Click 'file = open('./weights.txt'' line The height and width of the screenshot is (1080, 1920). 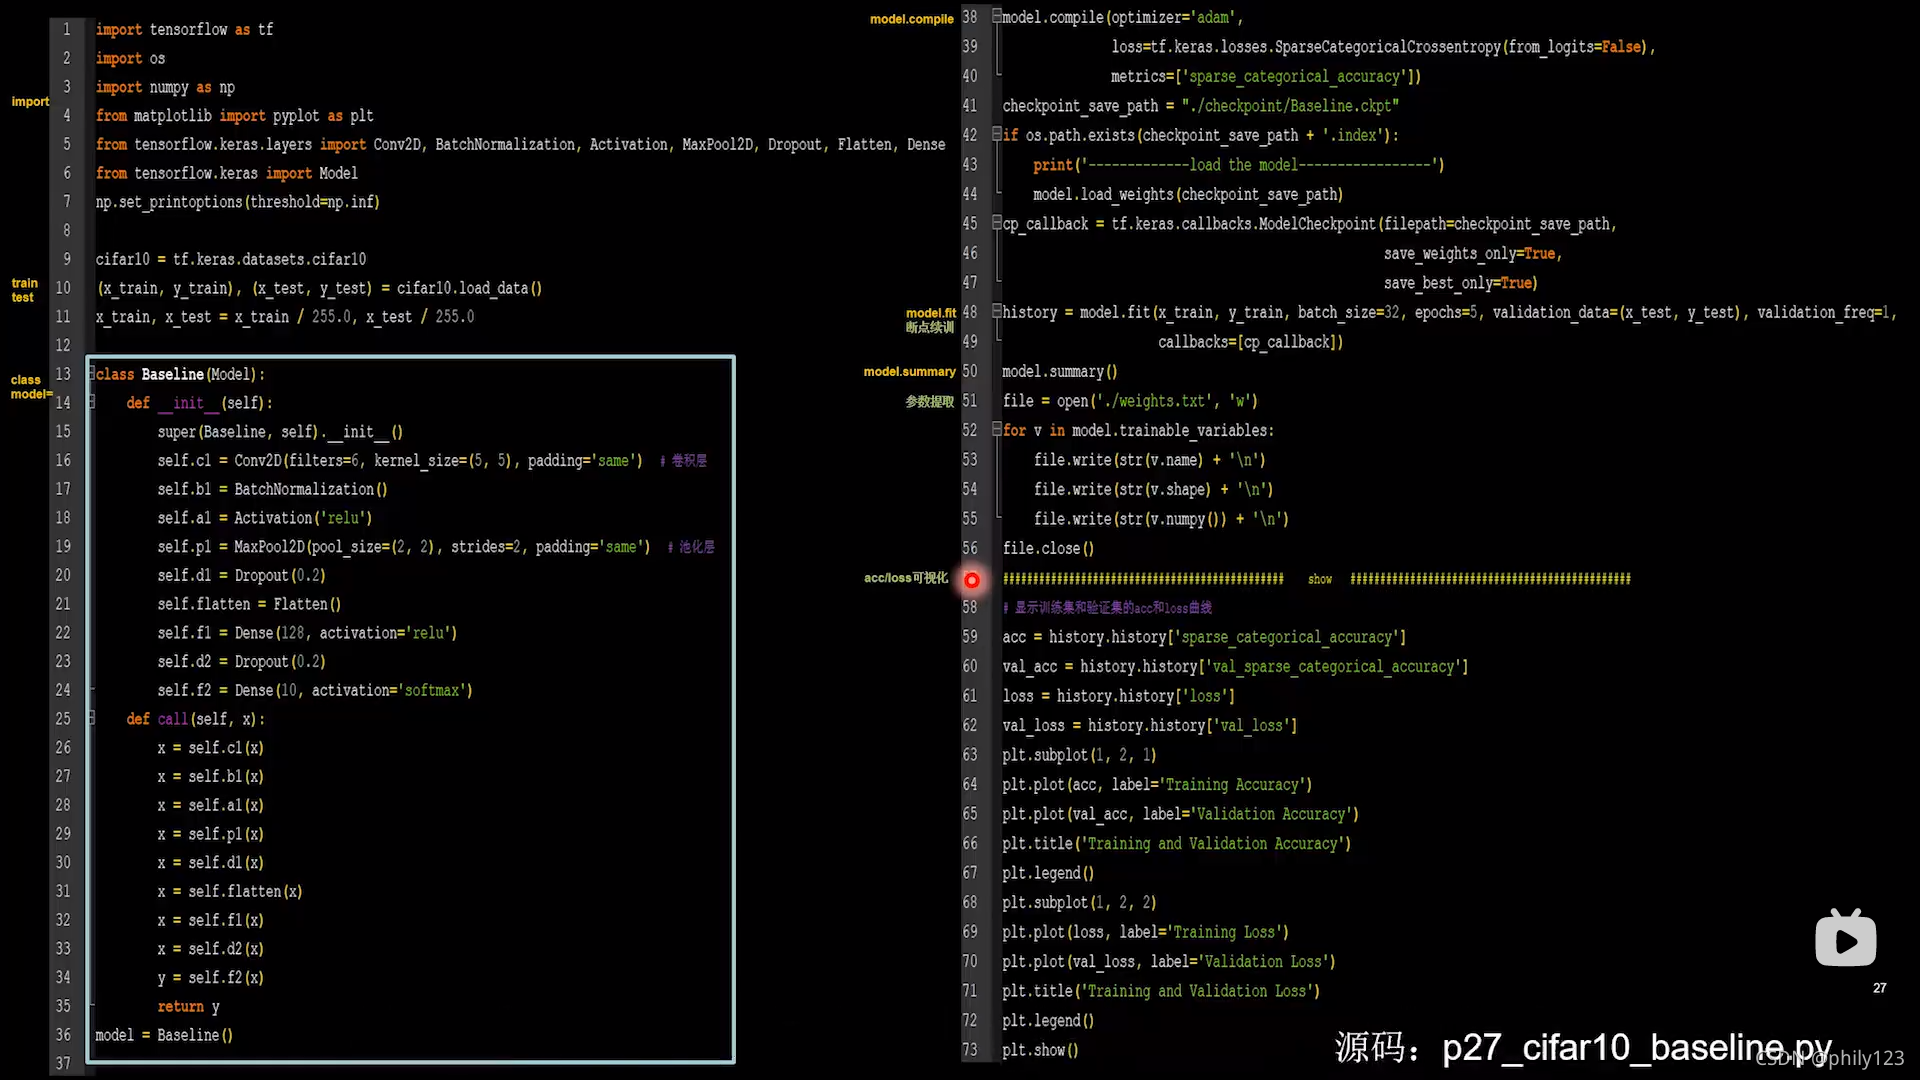(1130, 400)
